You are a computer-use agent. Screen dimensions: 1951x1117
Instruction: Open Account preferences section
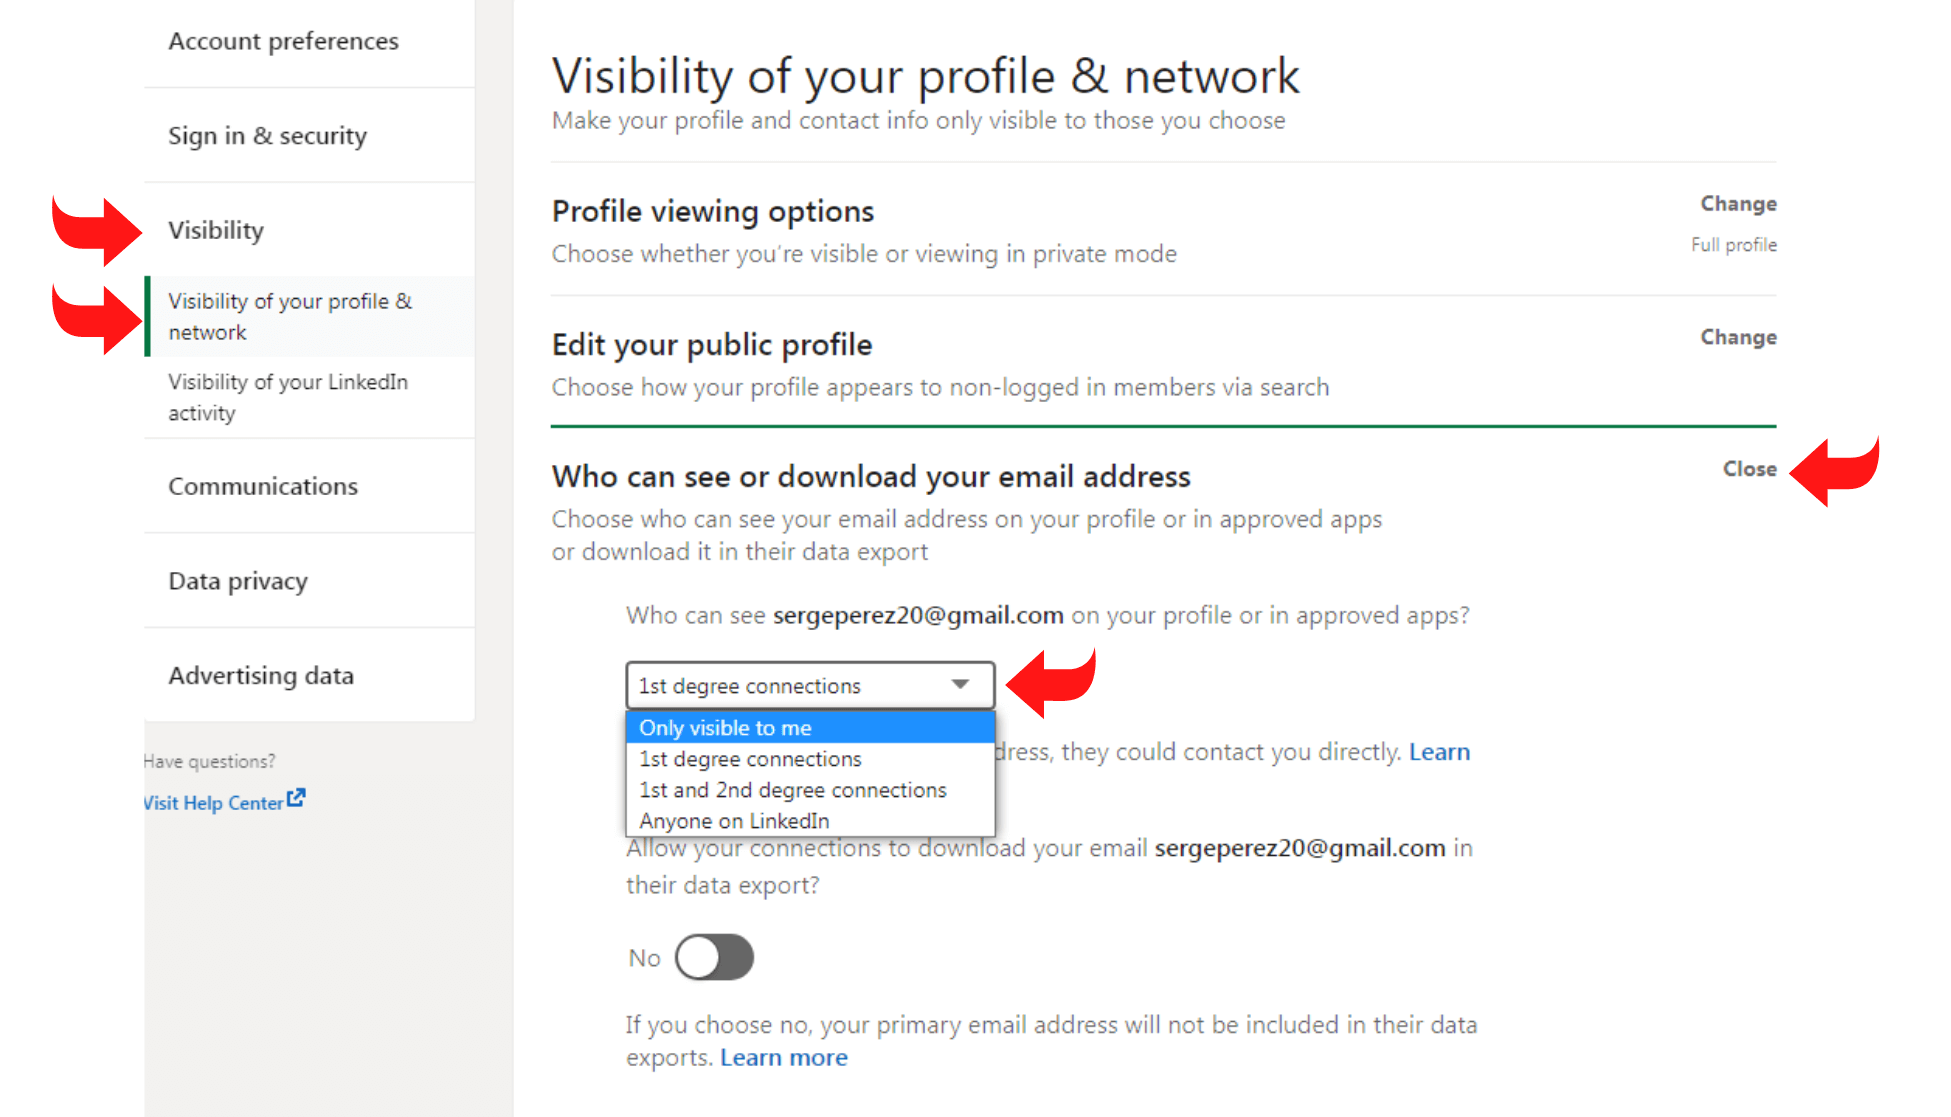click(x=283, y=41)
